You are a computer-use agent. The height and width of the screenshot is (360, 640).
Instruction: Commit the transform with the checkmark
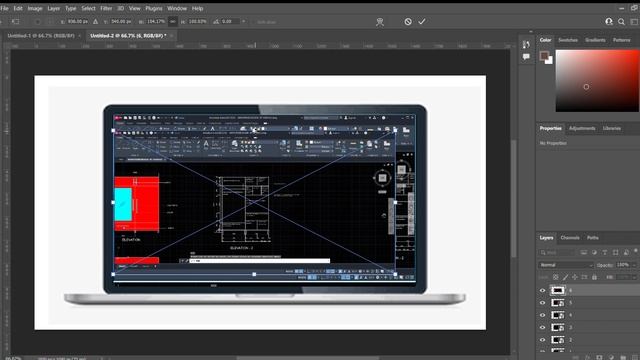(x=422, y=22)
